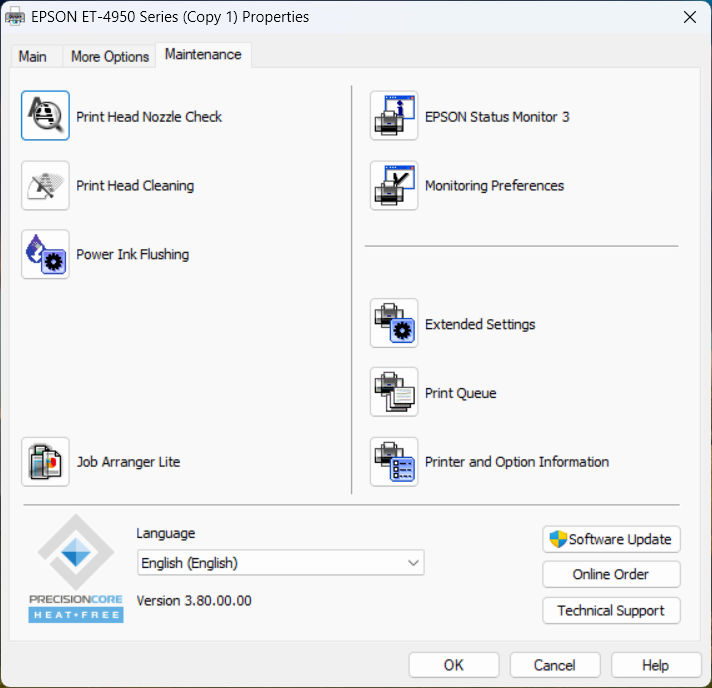Open EPSON Status Monitor 3 icon
This screenshot has height=688, width=712.
394,115
